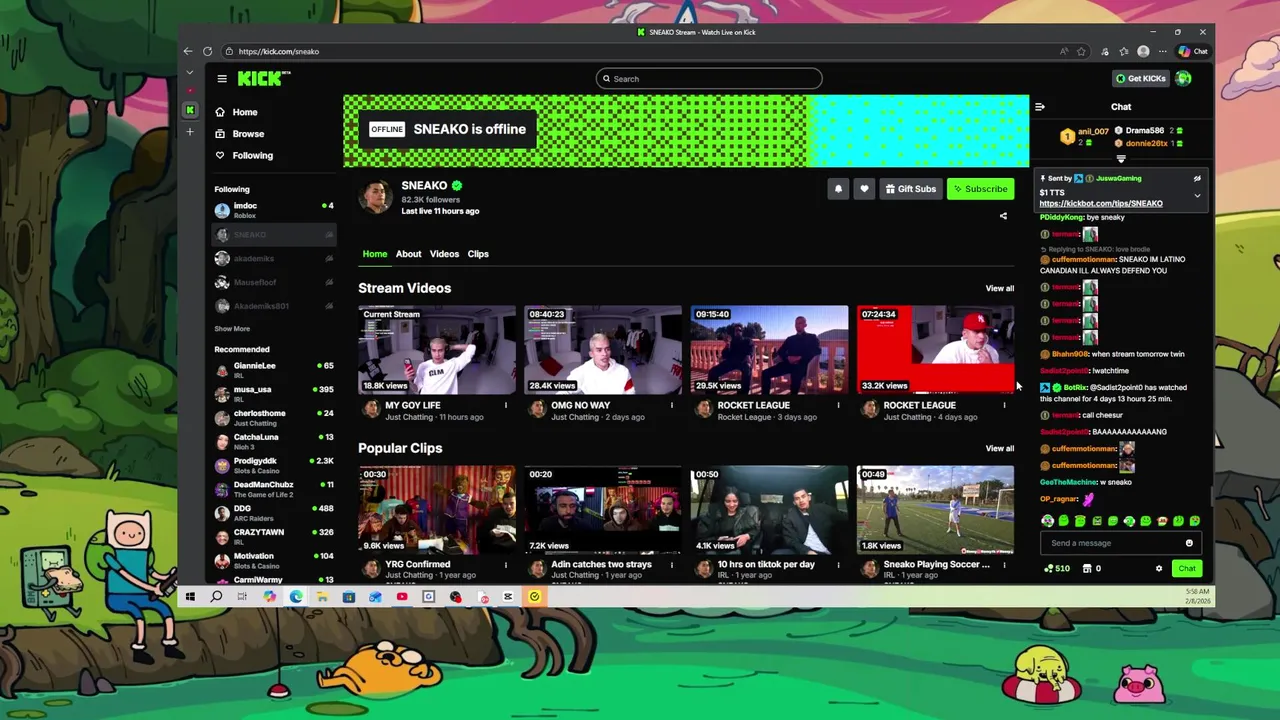Open GiannieLee recommended channel
The height and width of the screenshot is (720, 1280).
tap(274, 370)
